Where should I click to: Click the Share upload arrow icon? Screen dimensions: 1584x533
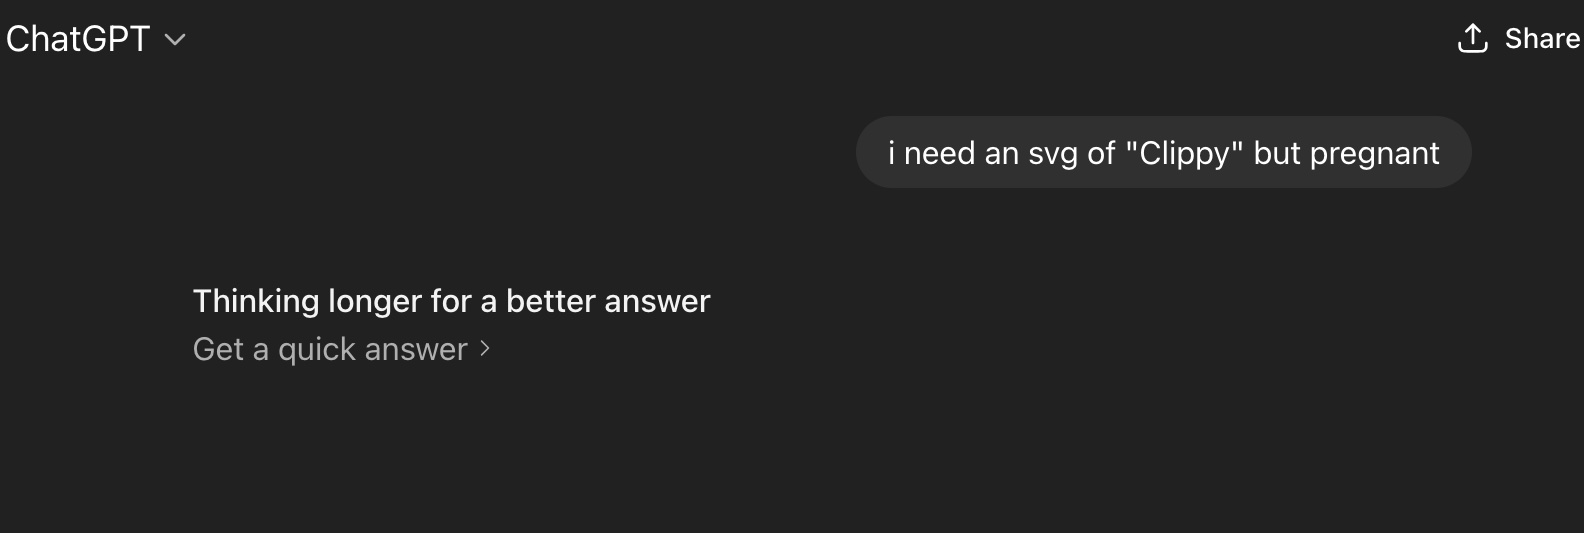point(1473,39)
